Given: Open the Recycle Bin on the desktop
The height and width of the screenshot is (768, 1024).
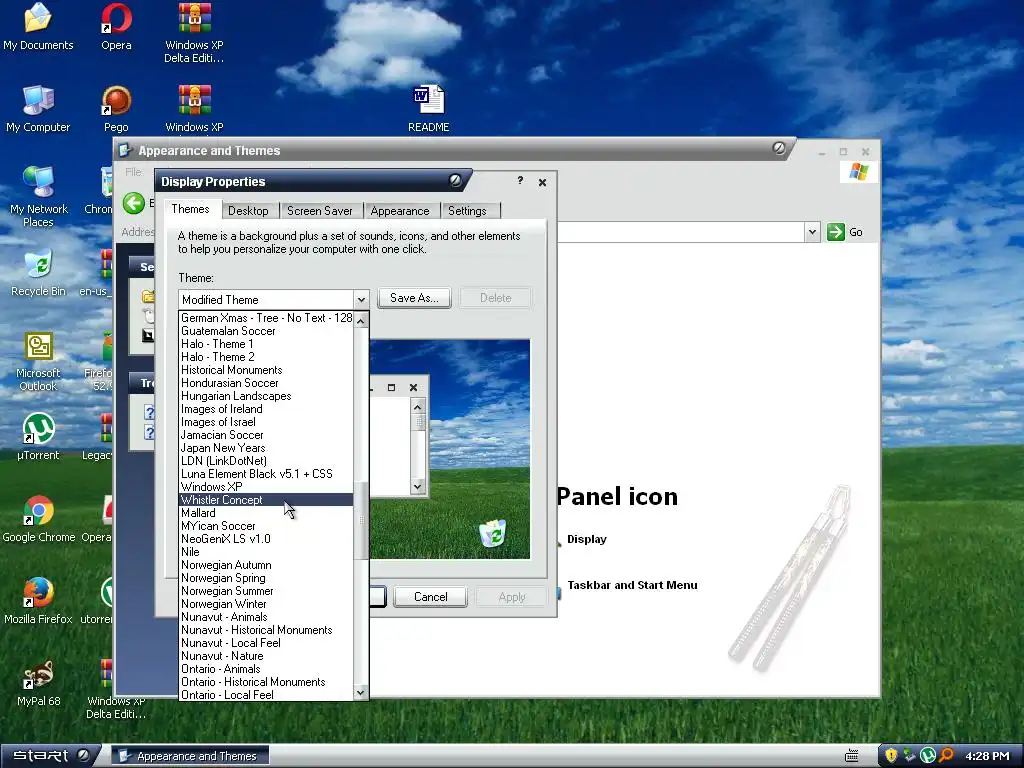Looking at the screenshot, I should pos(38,272).
